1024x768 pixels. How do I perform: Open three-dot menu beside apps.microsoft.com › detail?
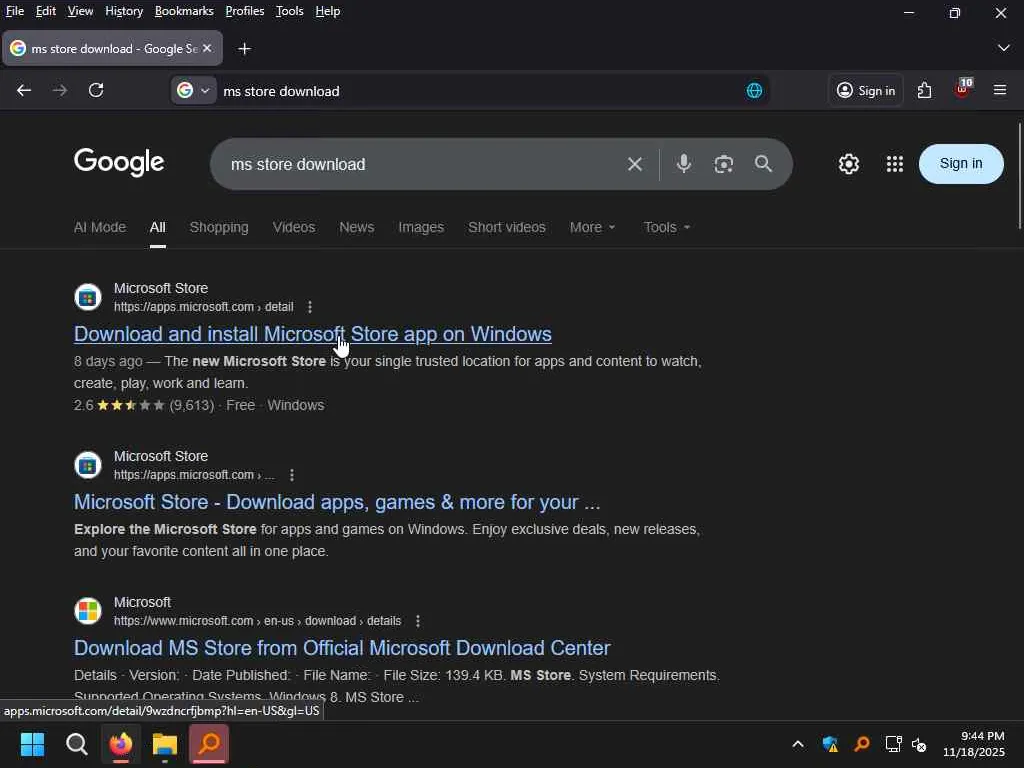click(310, 307)
